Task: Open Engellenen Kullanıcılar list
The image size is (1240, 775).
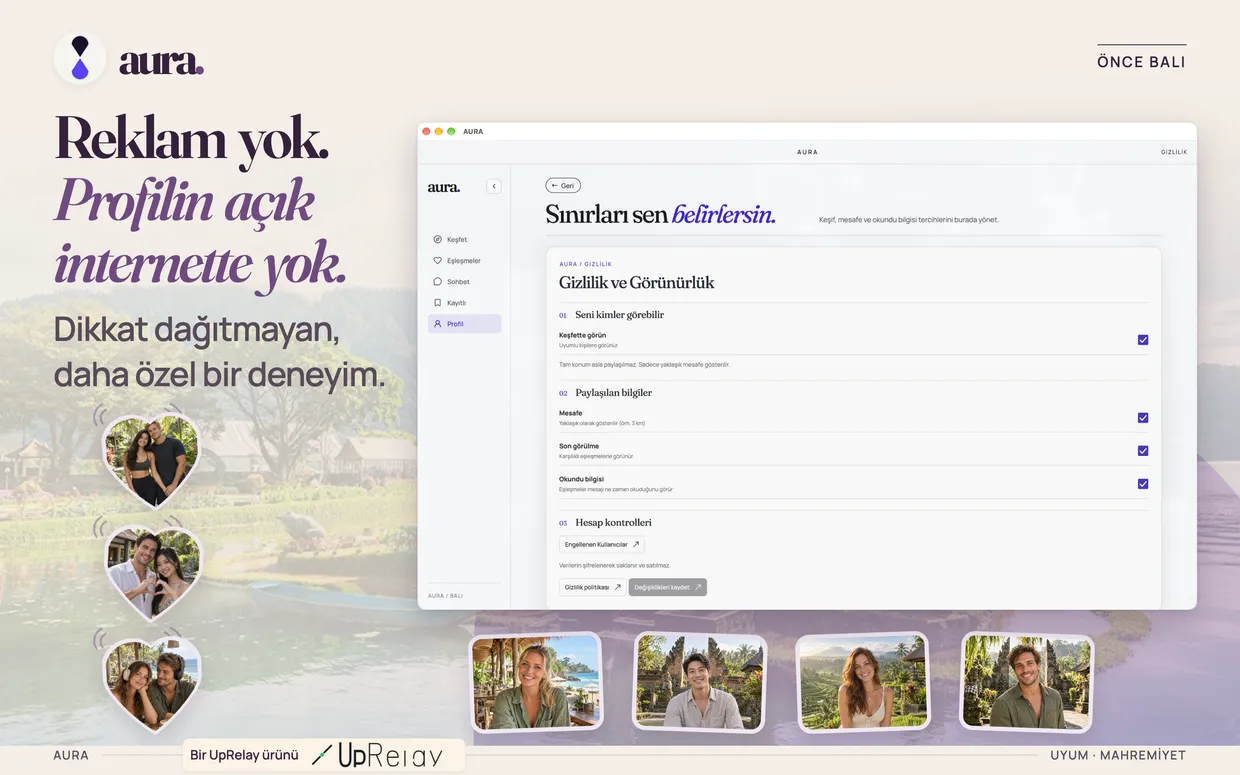Action: [x=602, y=545]
